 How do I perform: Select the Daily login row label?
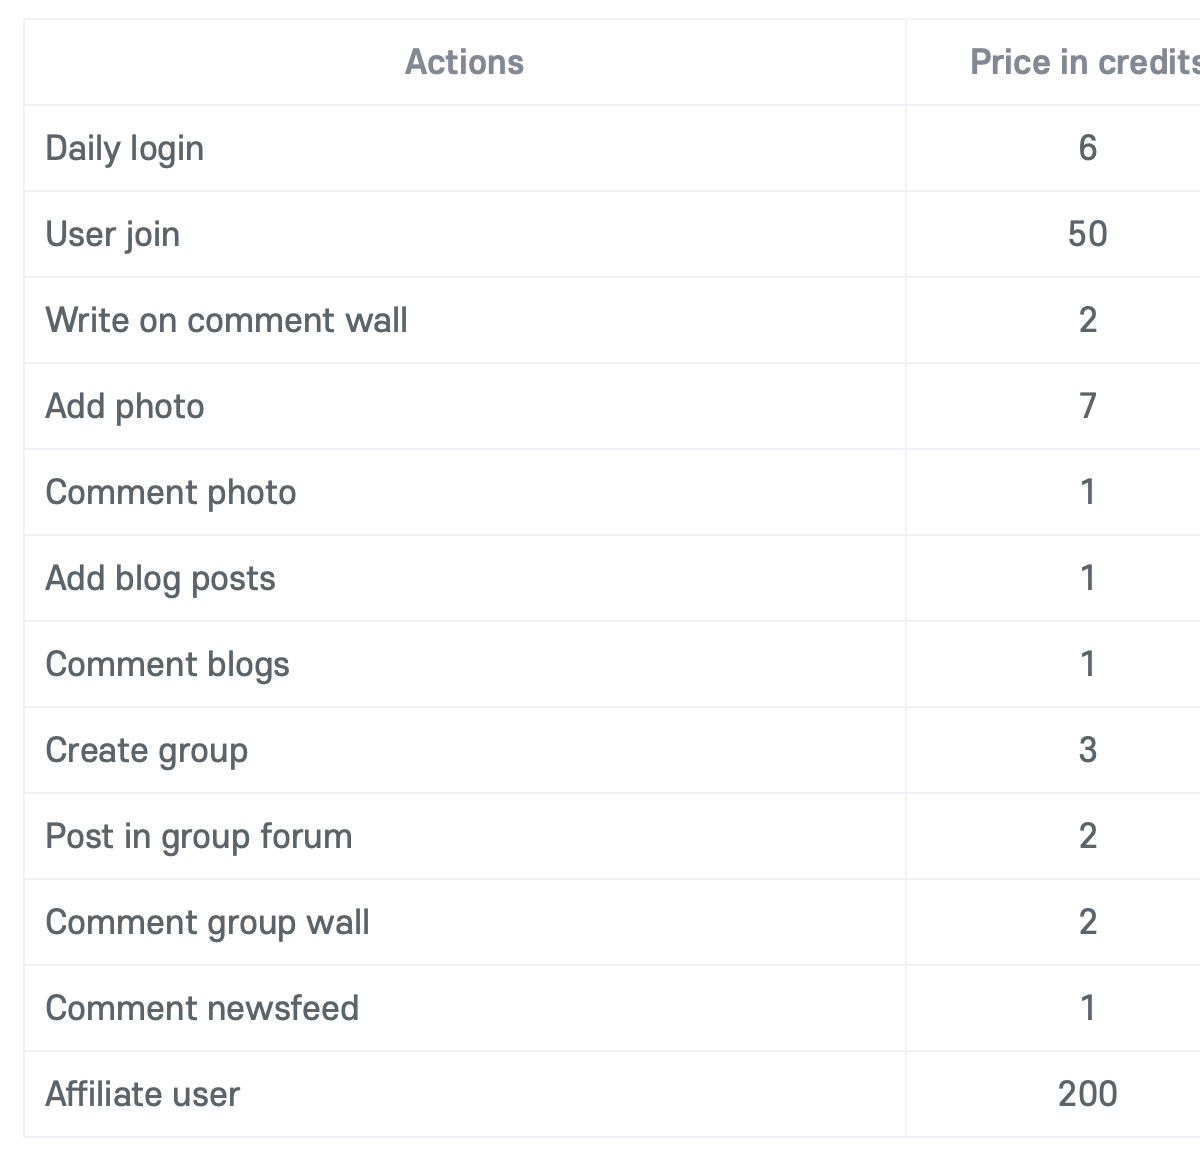125,149
